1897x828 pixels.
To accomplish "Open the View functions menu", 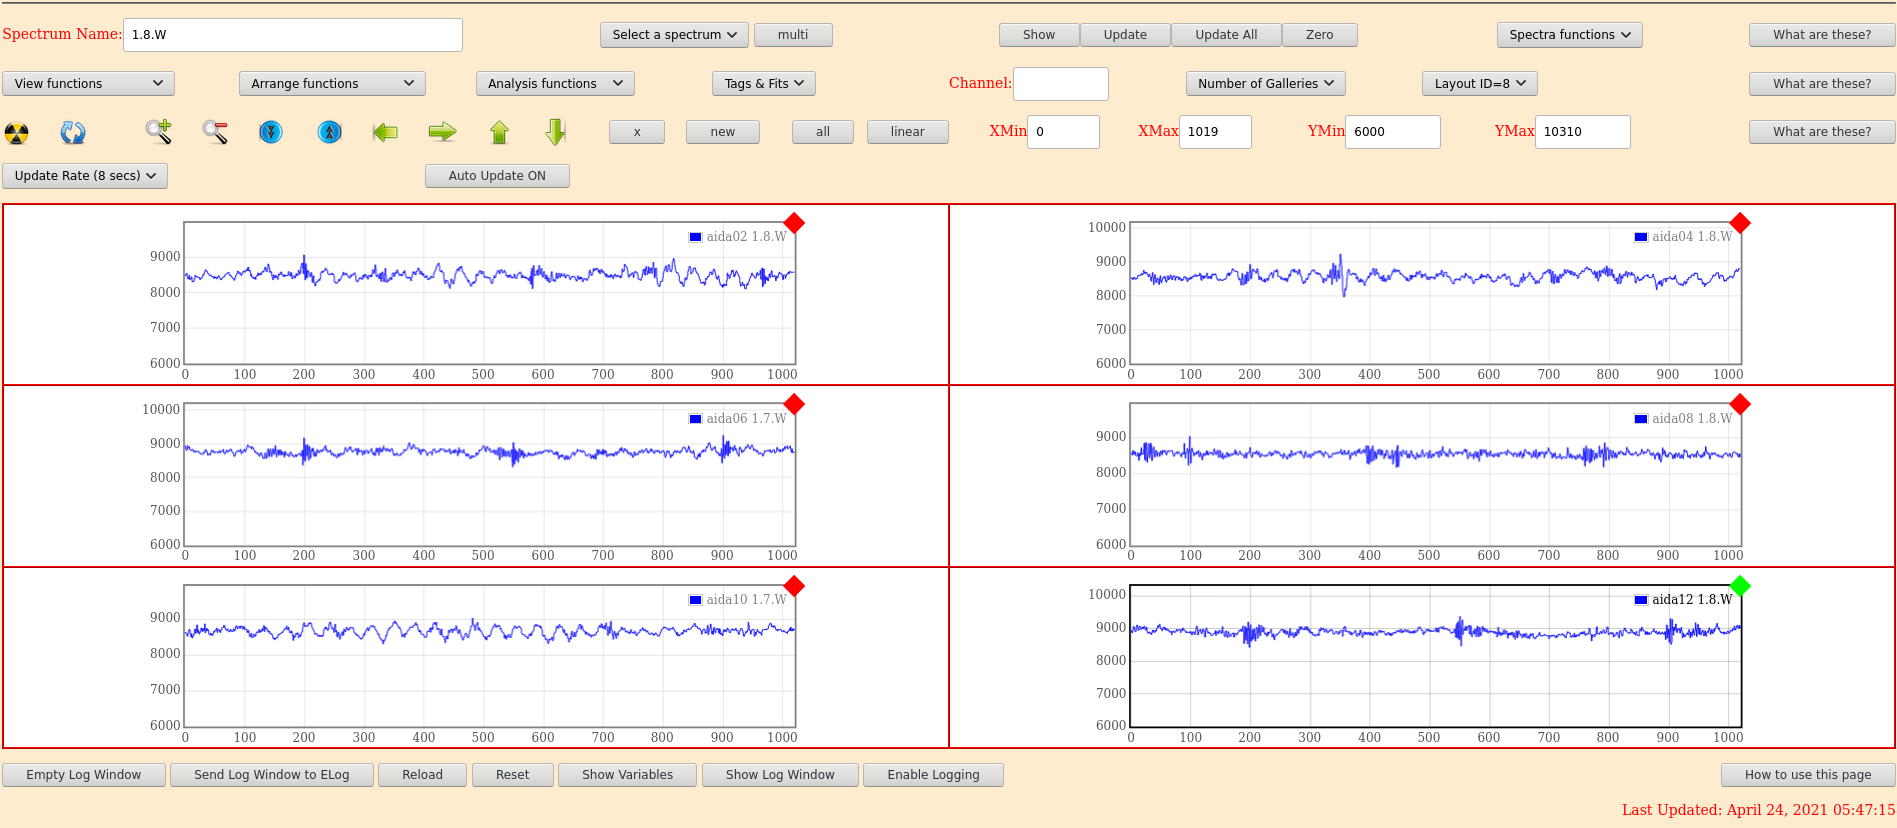I will pos(88,84).
